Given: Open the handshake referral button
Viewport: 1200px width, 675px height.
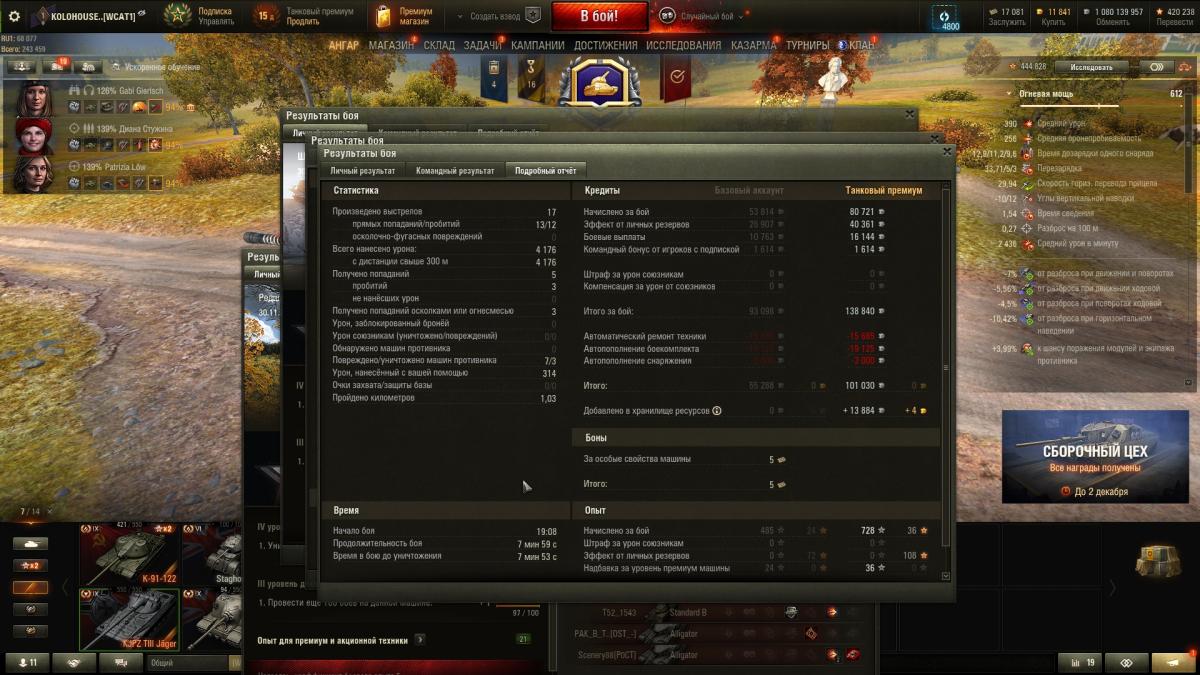Looking at the screenshot, I should point(75,663).
